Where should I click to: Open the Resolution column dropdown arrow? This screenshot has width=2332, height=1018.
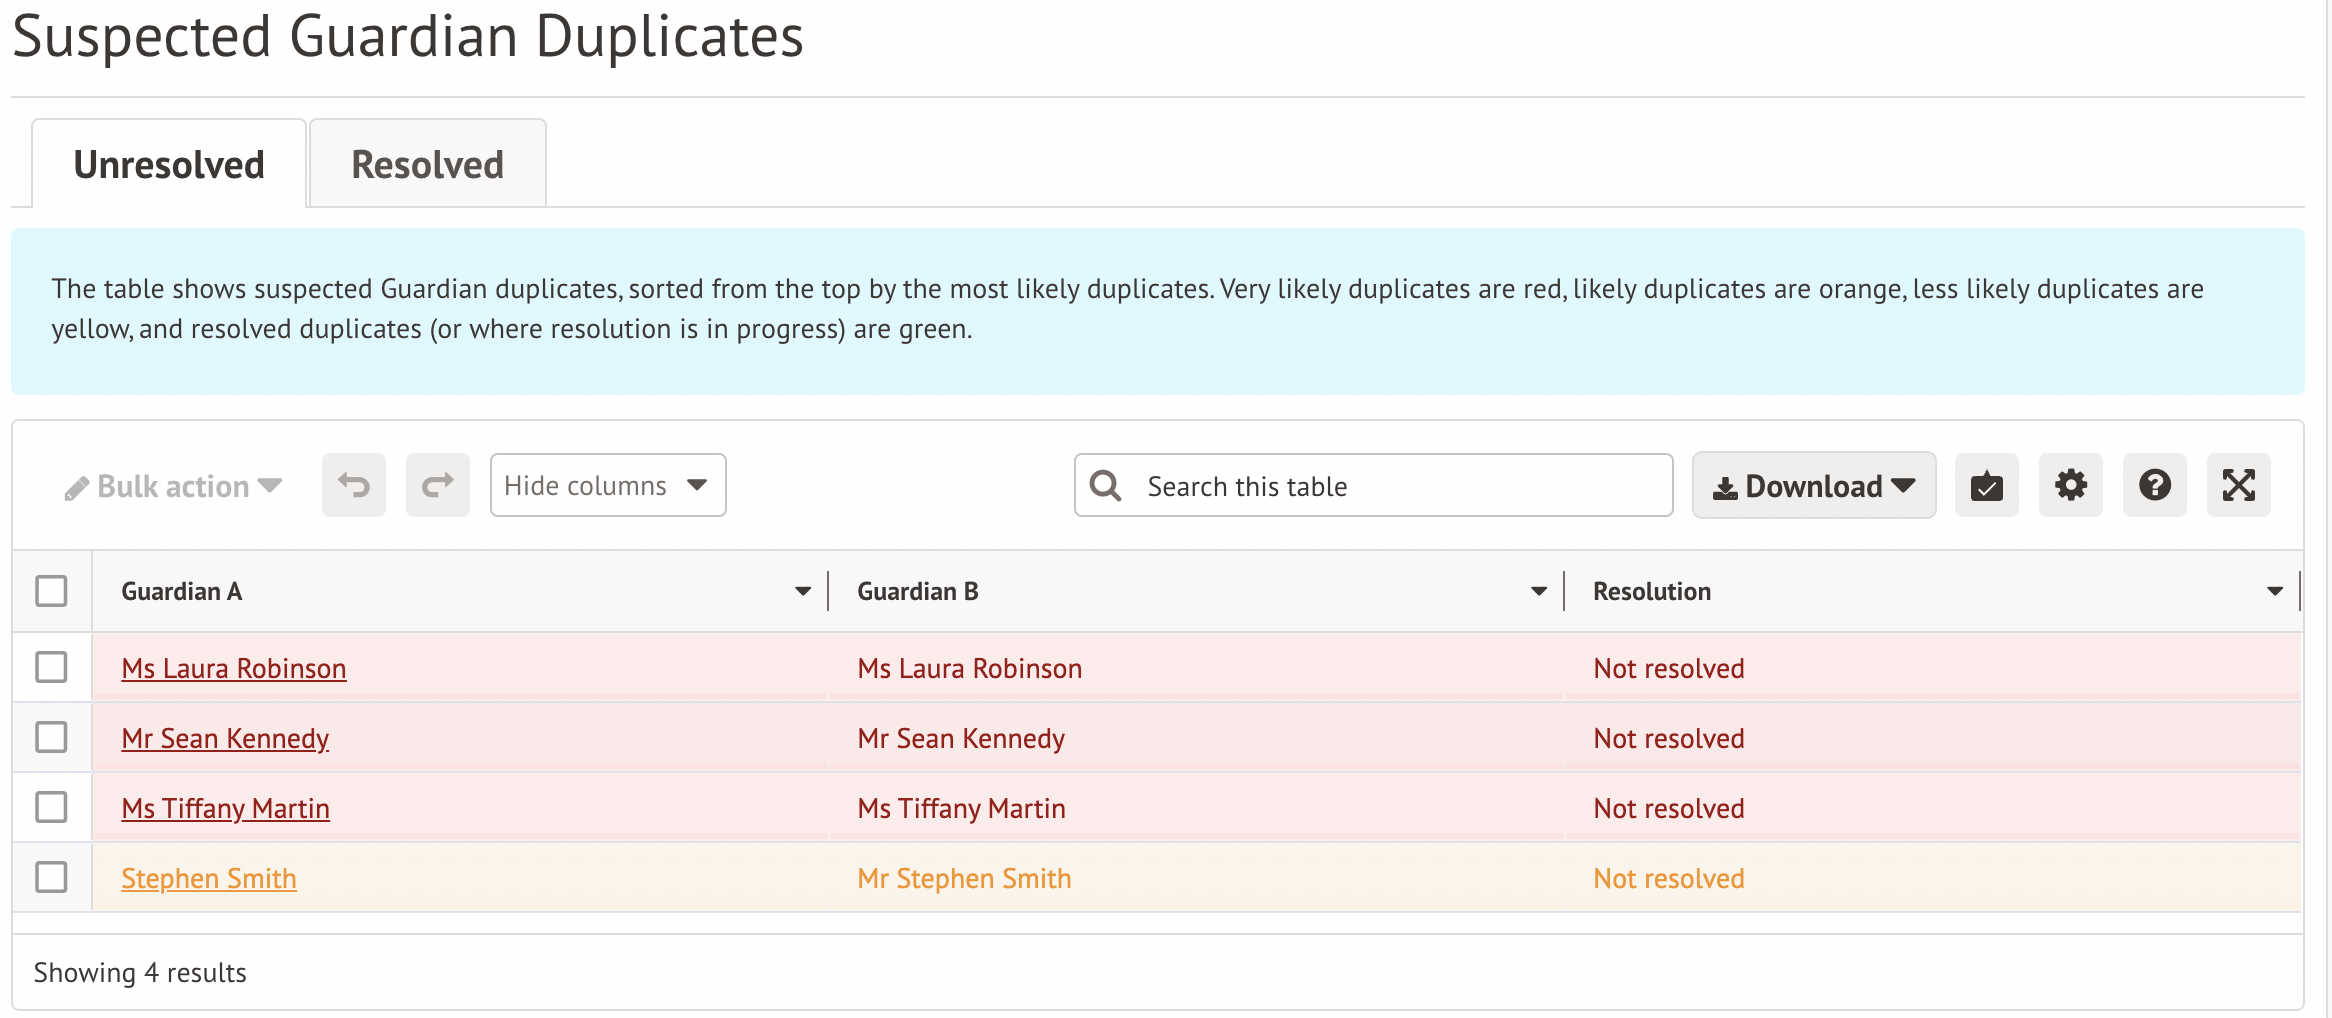(x=2274, y=591)
